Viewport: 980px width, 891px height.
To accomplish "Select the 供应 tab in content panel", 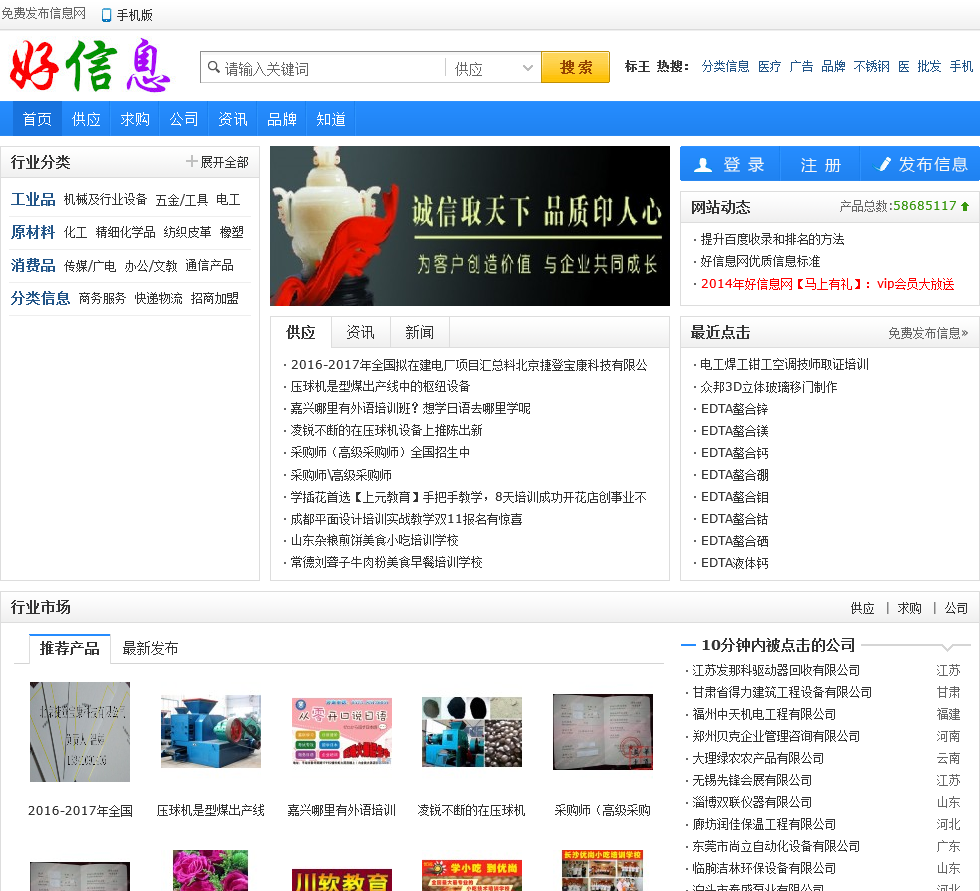I will pyautogui.click(x=301, y=332).
